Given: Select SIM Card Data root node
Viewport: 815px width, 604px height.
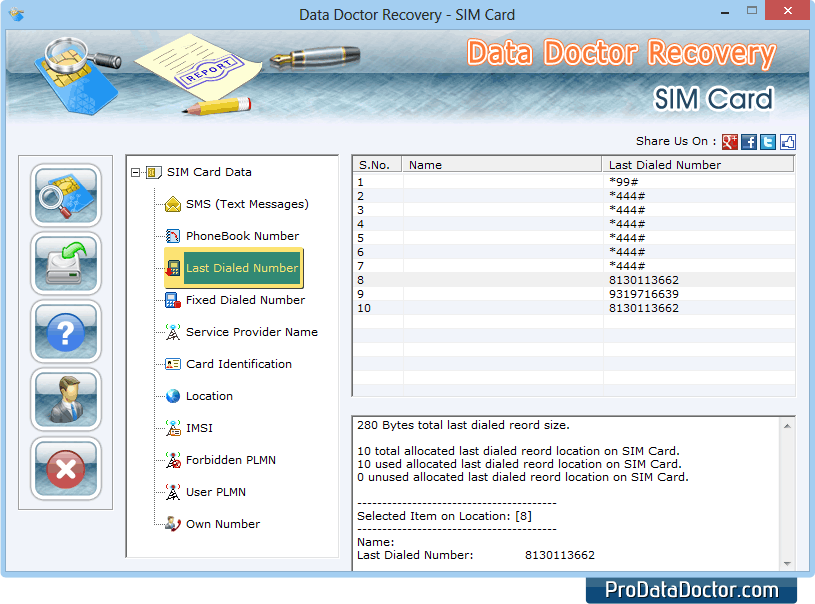Looking at the screenshot, I should [x=209, y=172].
